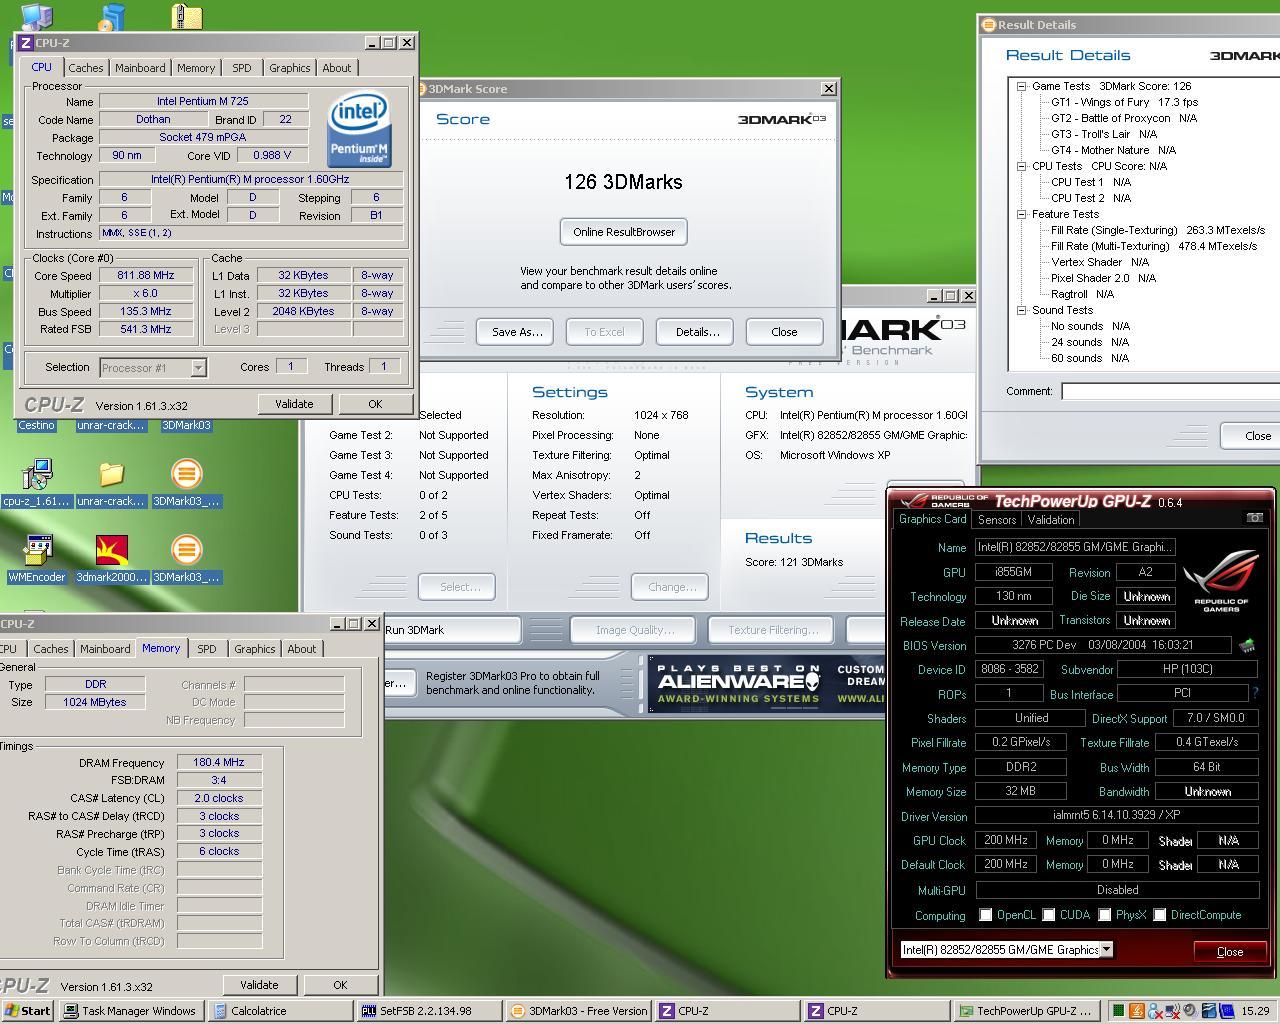
Task: Click the purple Z icon in CPU-Z title bar
Action: pos(26,43)
